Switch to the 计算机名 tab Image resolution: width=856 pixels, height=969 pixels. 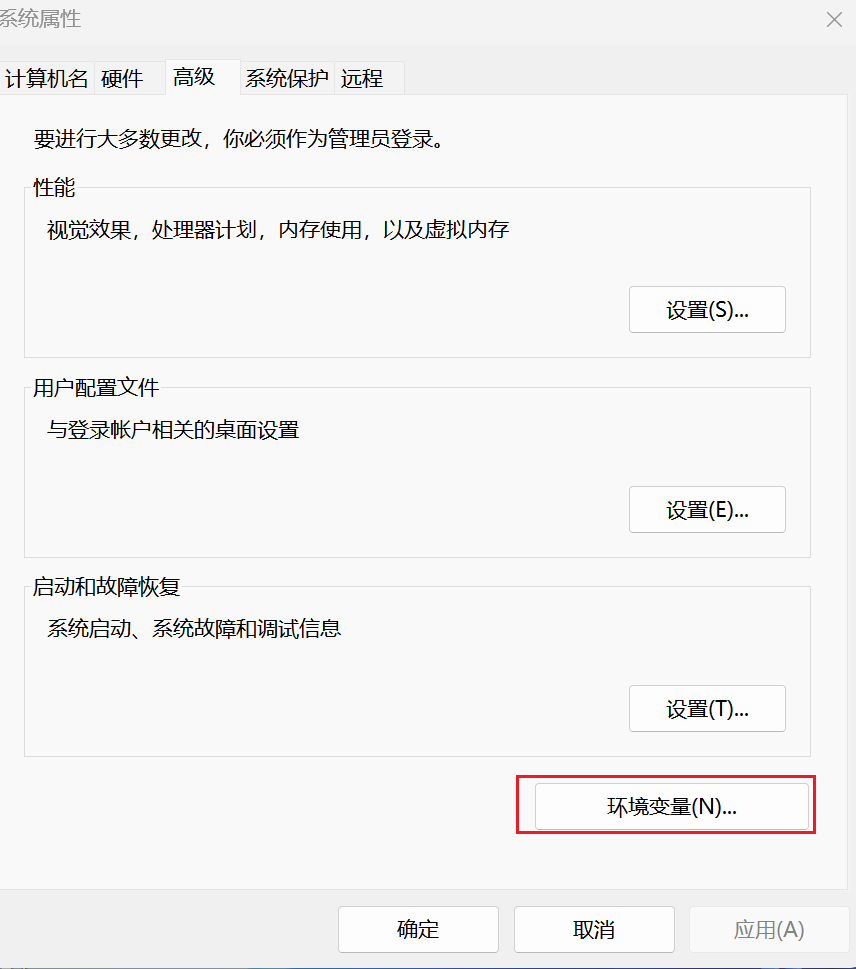(x=46, y=78)
